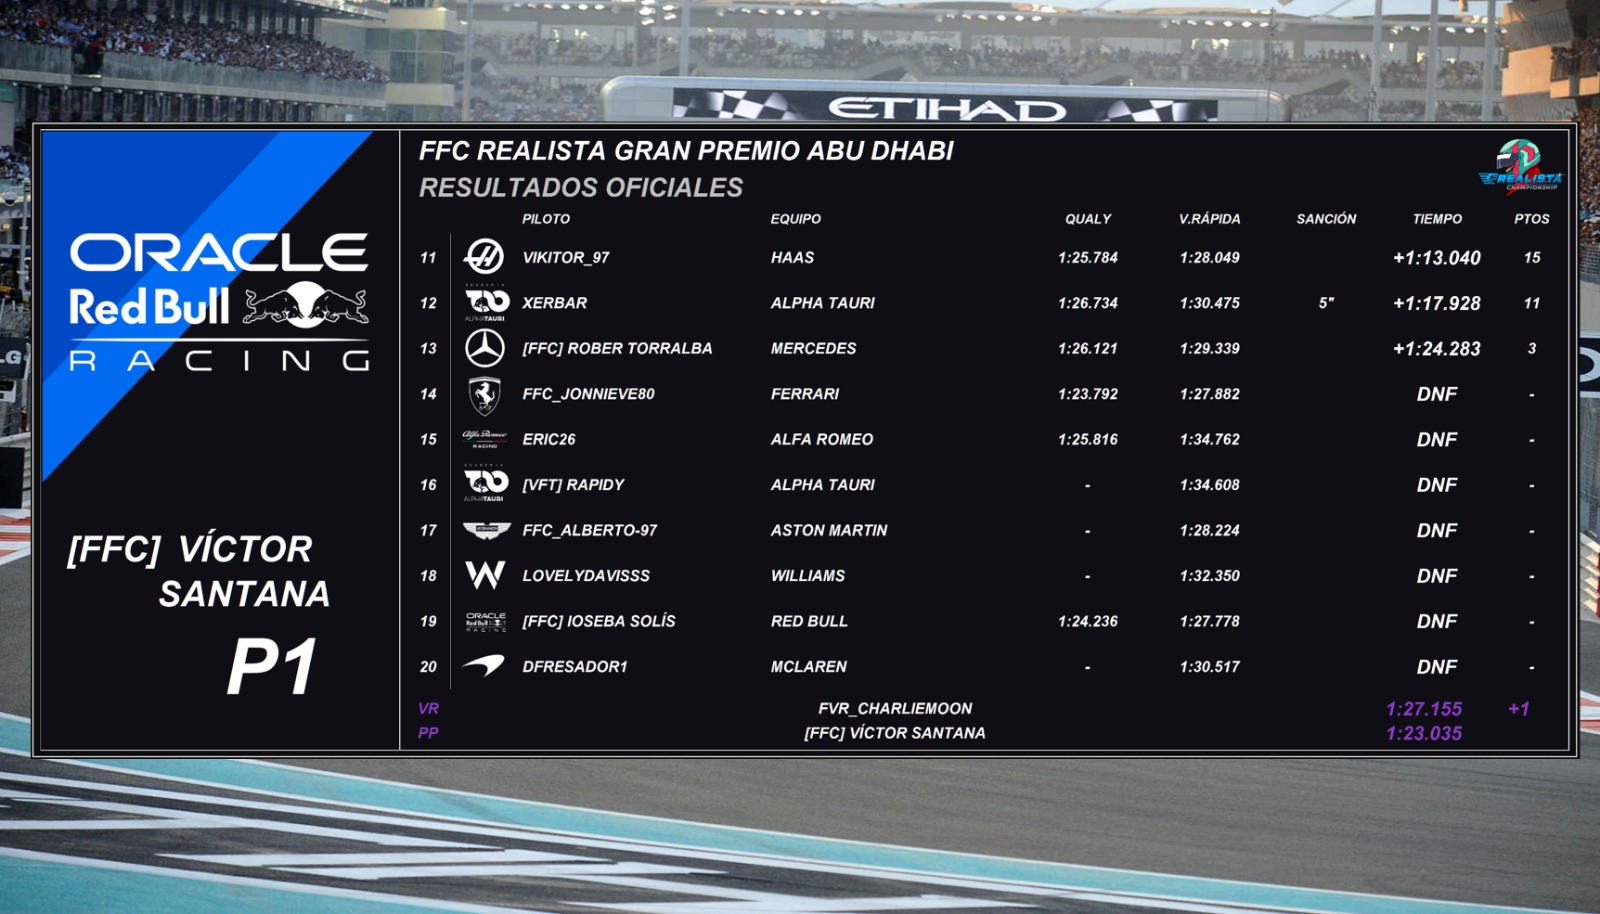Select the V.RÁPIDA column header
Image resolution: width=1600 pixels, height=914 pixels.
[x=1209, y=218]
